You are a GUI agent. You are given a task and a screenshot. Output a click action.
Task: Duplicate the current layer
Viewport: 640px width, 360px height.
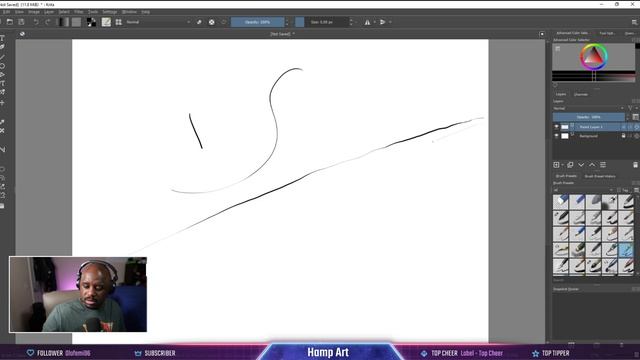pyautogui.click(x=570, y=165)
